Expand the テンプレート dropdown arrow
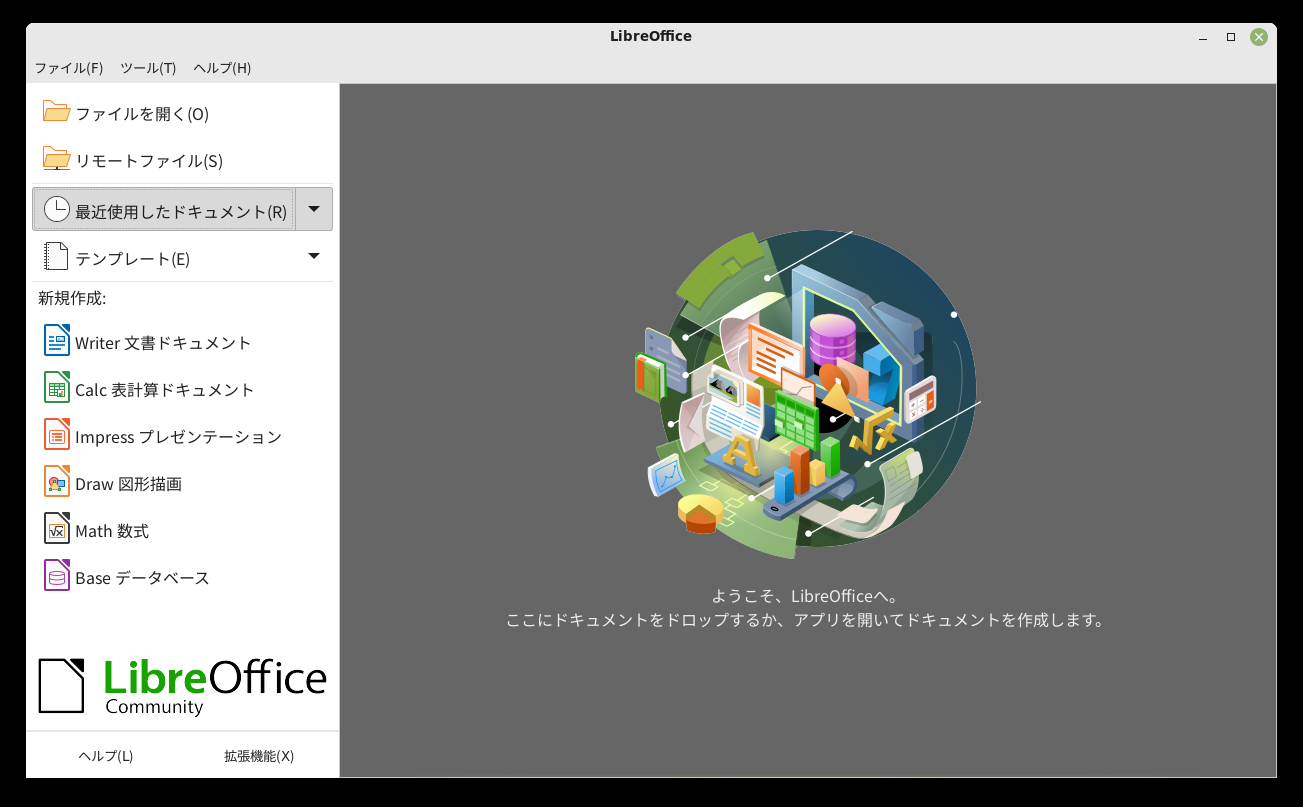This screenshot has height=807, width=1303. (314, 257)
